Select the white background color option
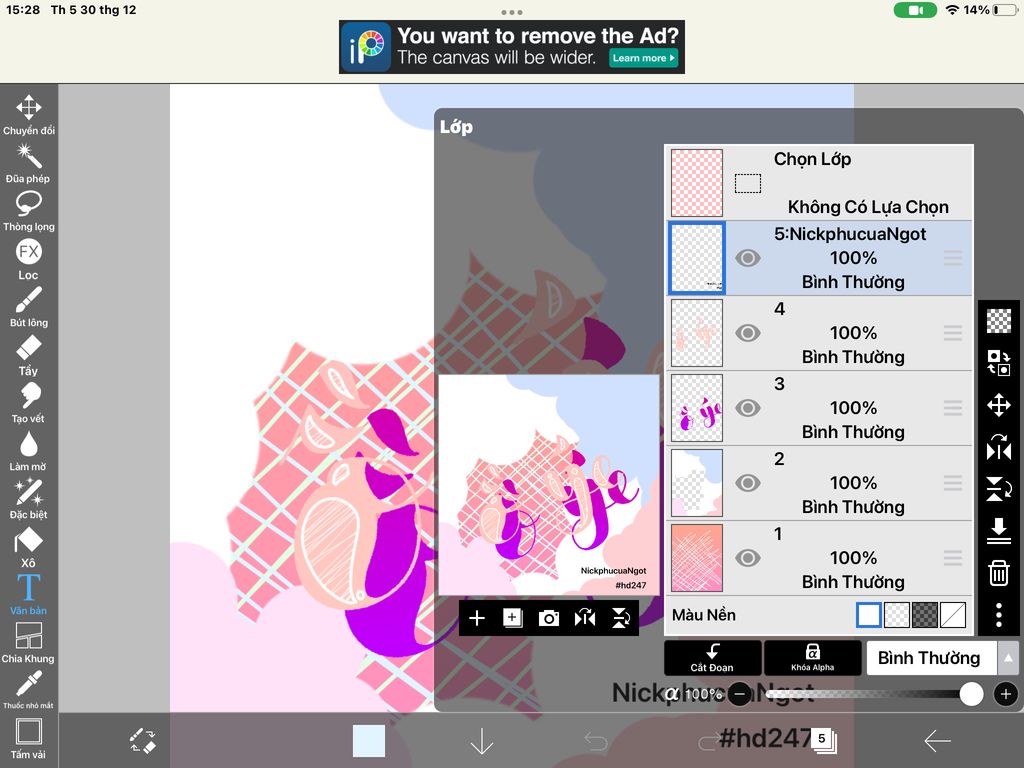Viewport: 1024px width, 768px height. click(x=869, y=615)
